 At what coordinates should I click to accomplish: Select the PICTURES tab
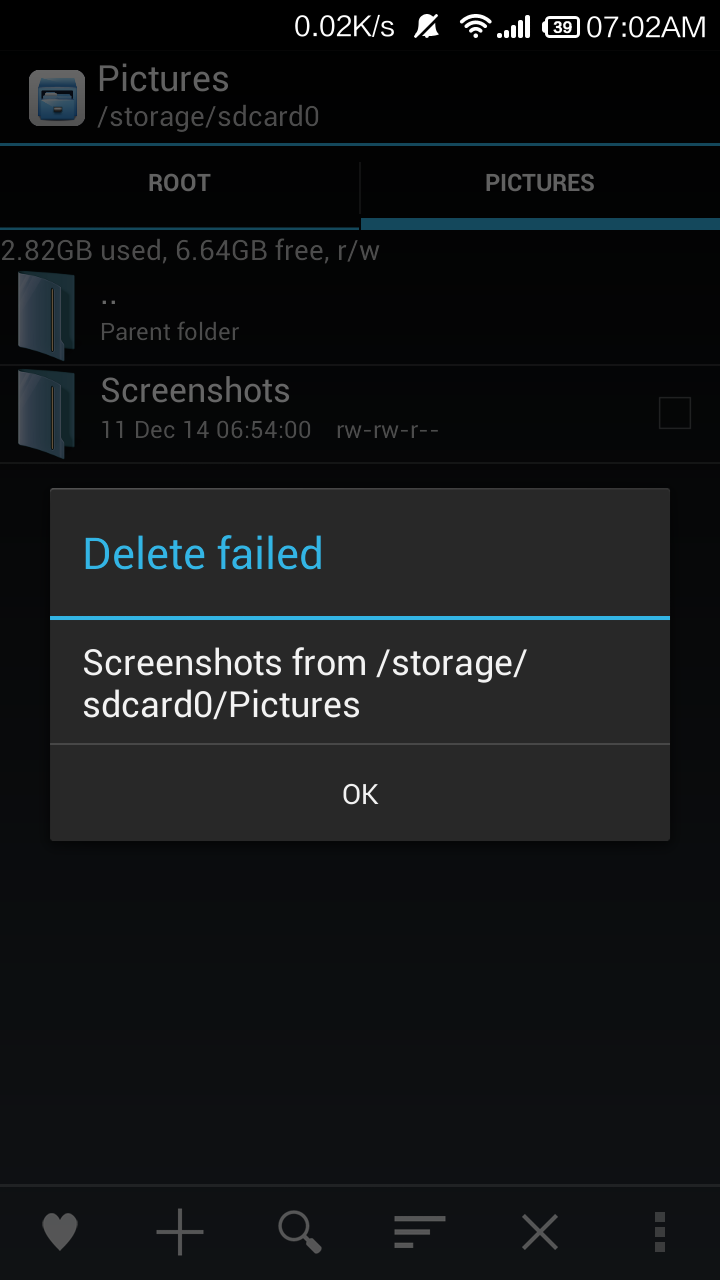(x=540, y=183)
